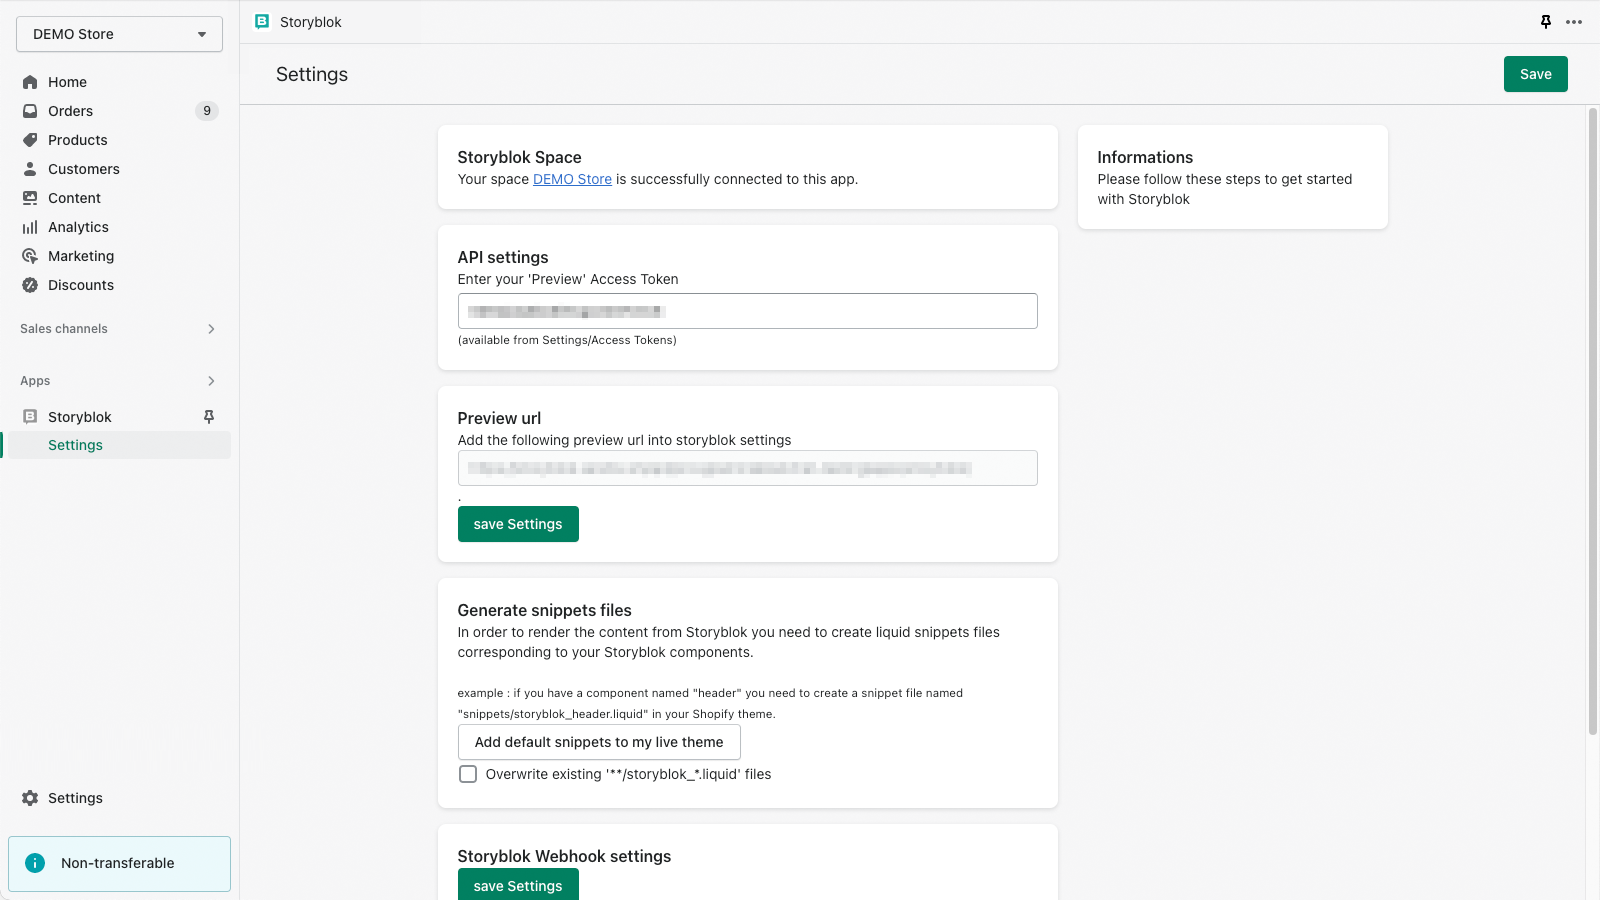Click the Marketing target icon
The width and height of the screenshot is (1600, 900).
click(x=30, y=256)
